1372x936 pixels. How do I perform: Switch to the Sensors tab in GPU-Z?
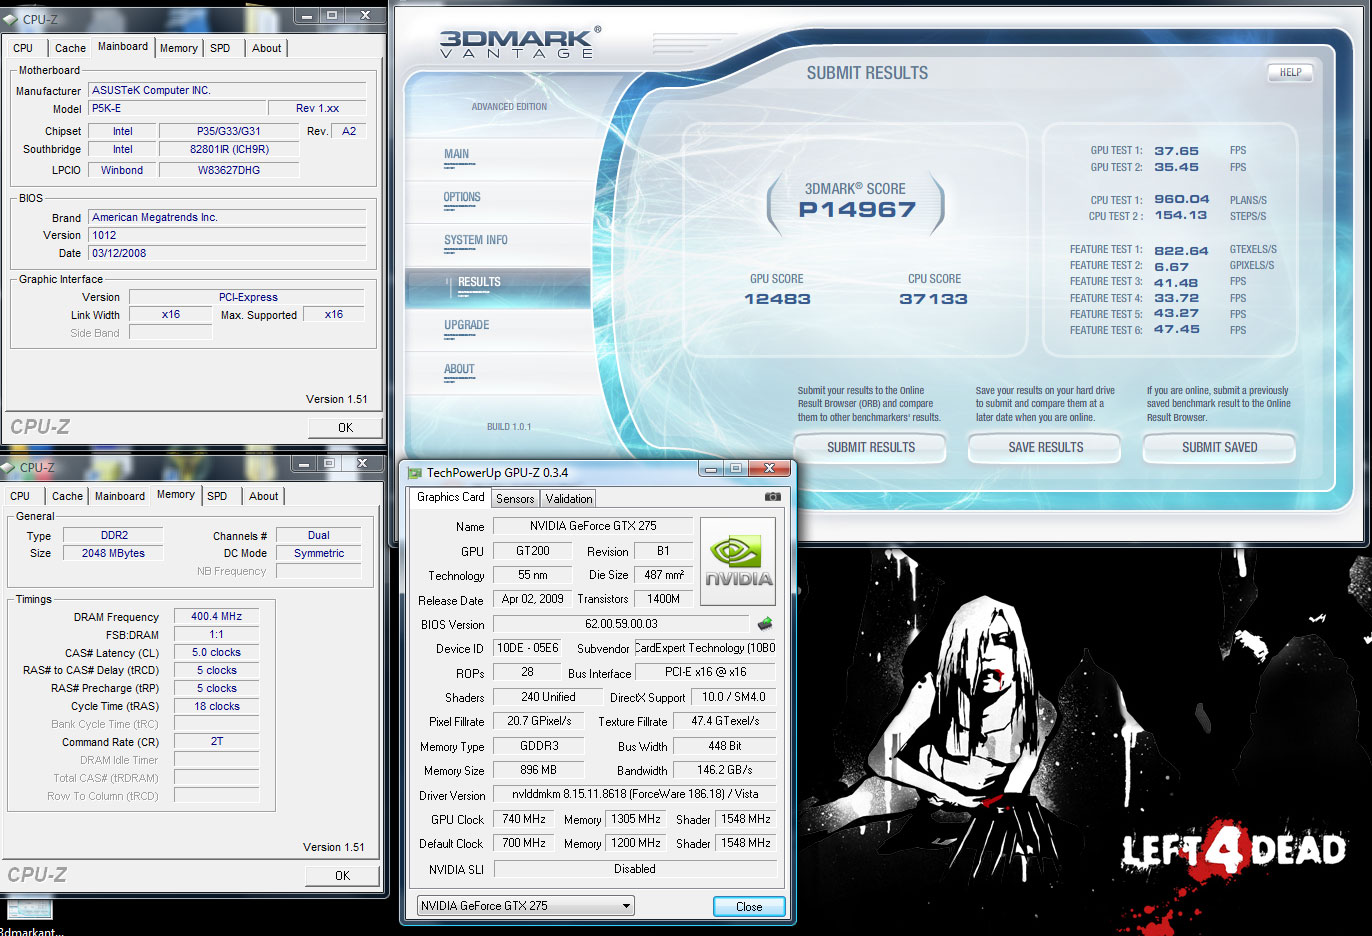(x=515, y=498)
